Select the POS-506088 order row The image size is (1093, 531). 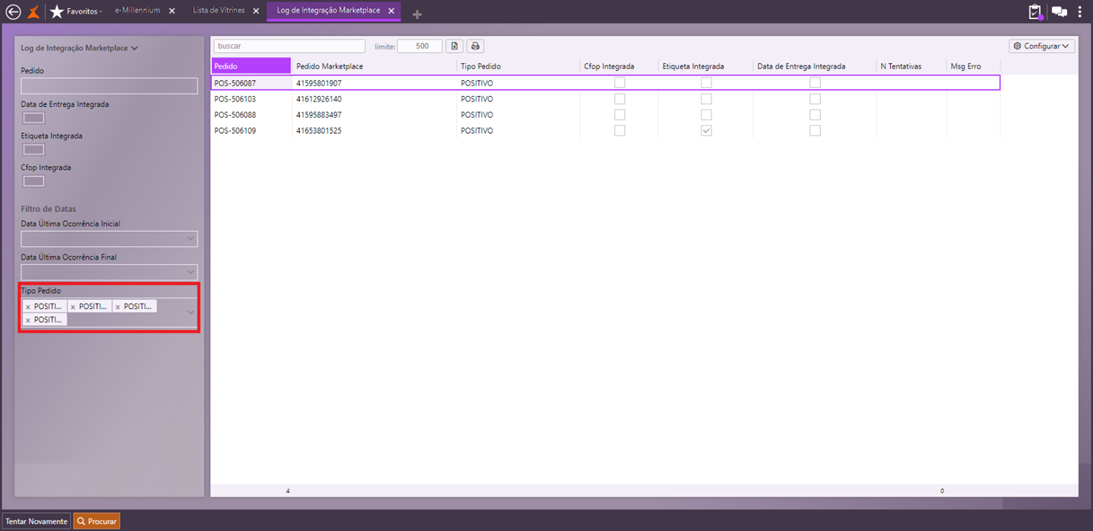[606, 114]
